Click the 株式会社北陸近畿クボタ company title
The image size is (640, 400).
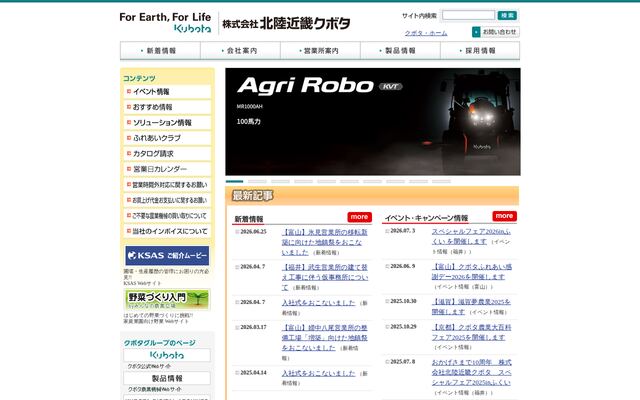286,23
